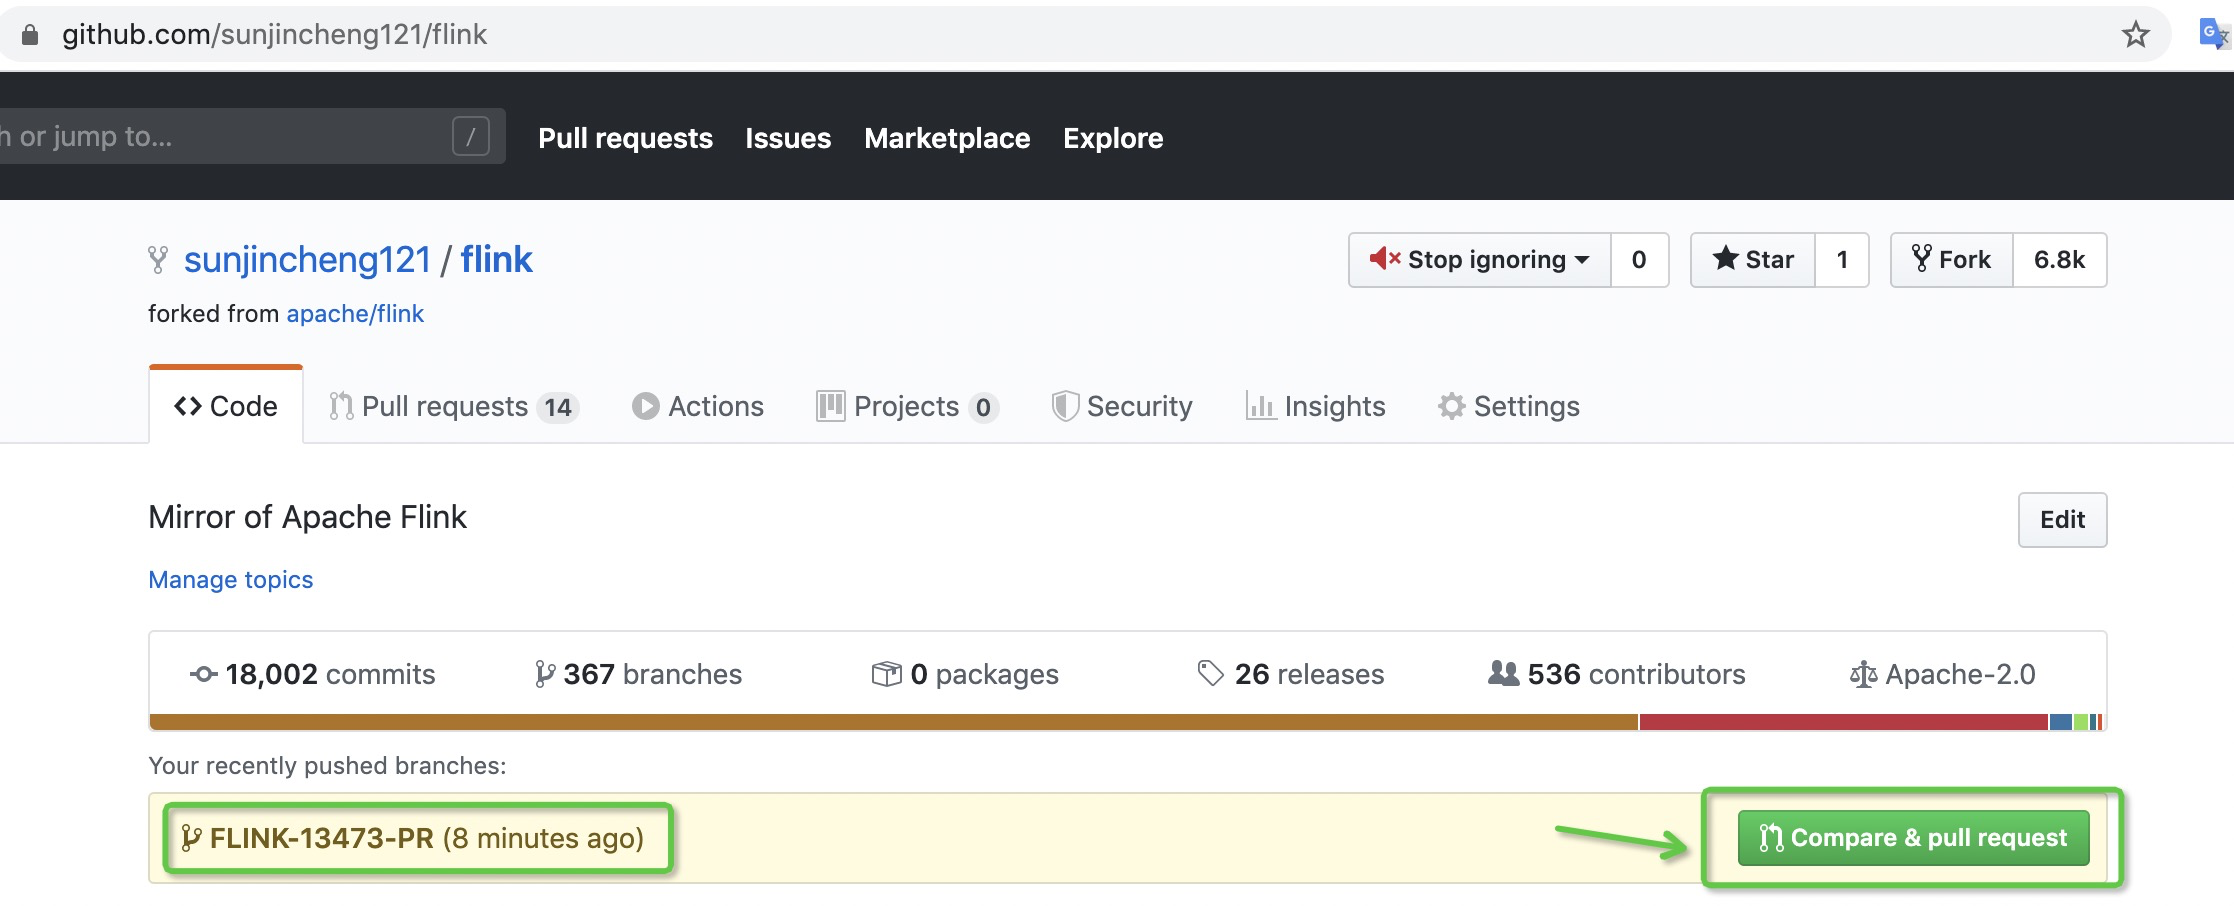Go to Issues in the top navigation
The image size is (2234, 908).
click(788, 138)
